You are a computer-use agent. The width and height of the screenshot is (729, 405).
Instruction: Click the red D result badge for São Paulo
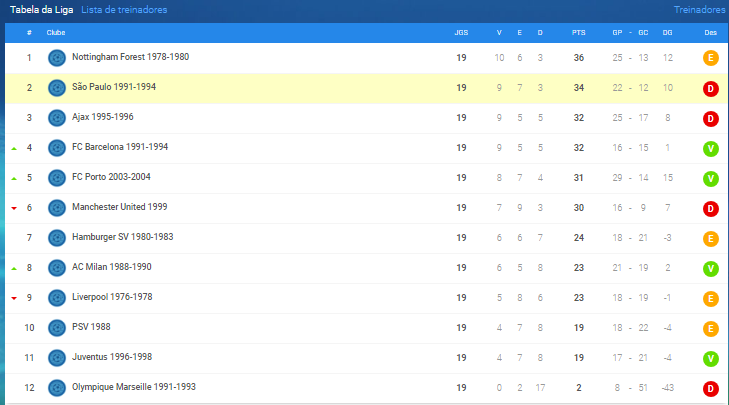click(x=710, y=88)
